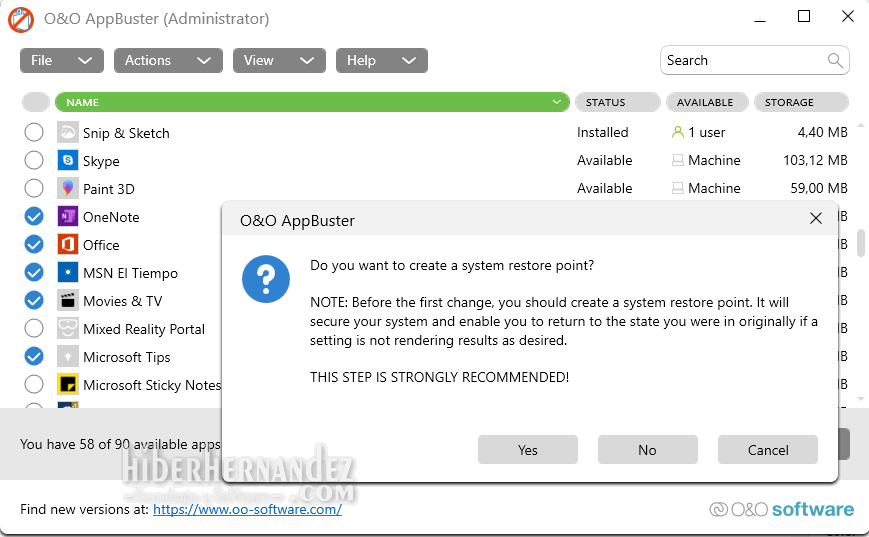Image resolution: width=869 pixels, height=537 pixels.
Task: Maximize the AppBuster window
Action: click(x=804, y=17)
